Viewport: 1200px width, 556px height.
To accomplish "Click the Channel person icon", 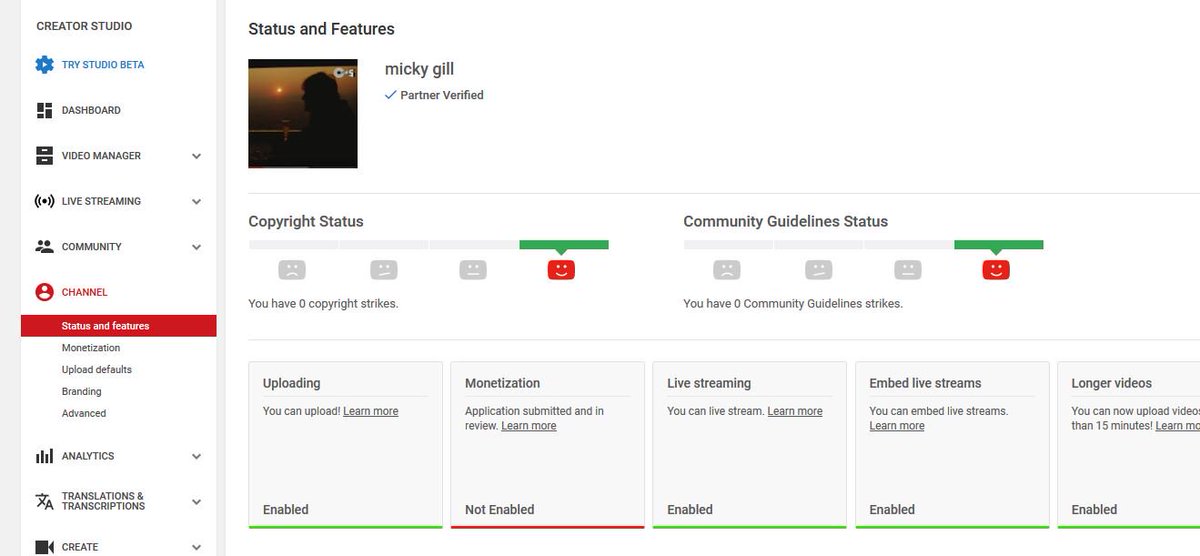I will click(44, 292).
